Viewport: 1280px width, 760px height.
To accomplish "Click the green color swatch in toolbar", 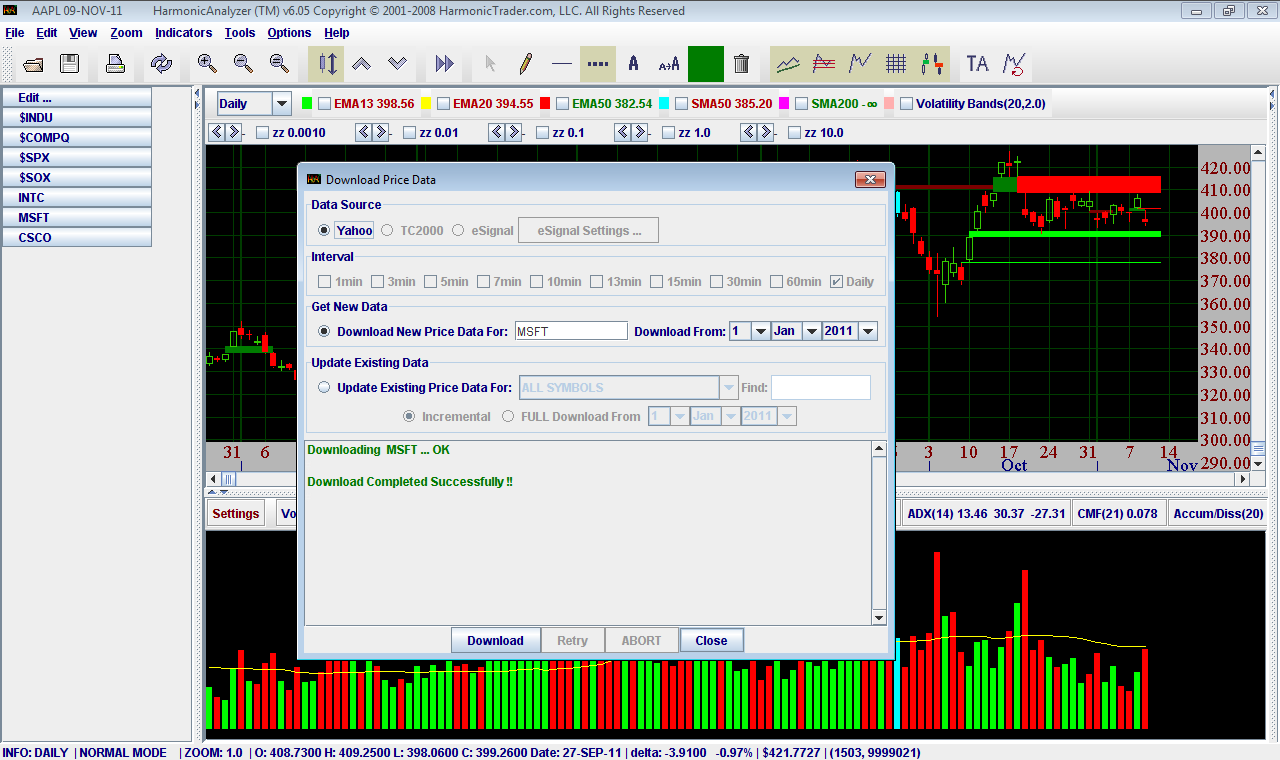I will (x=705, y=64).
